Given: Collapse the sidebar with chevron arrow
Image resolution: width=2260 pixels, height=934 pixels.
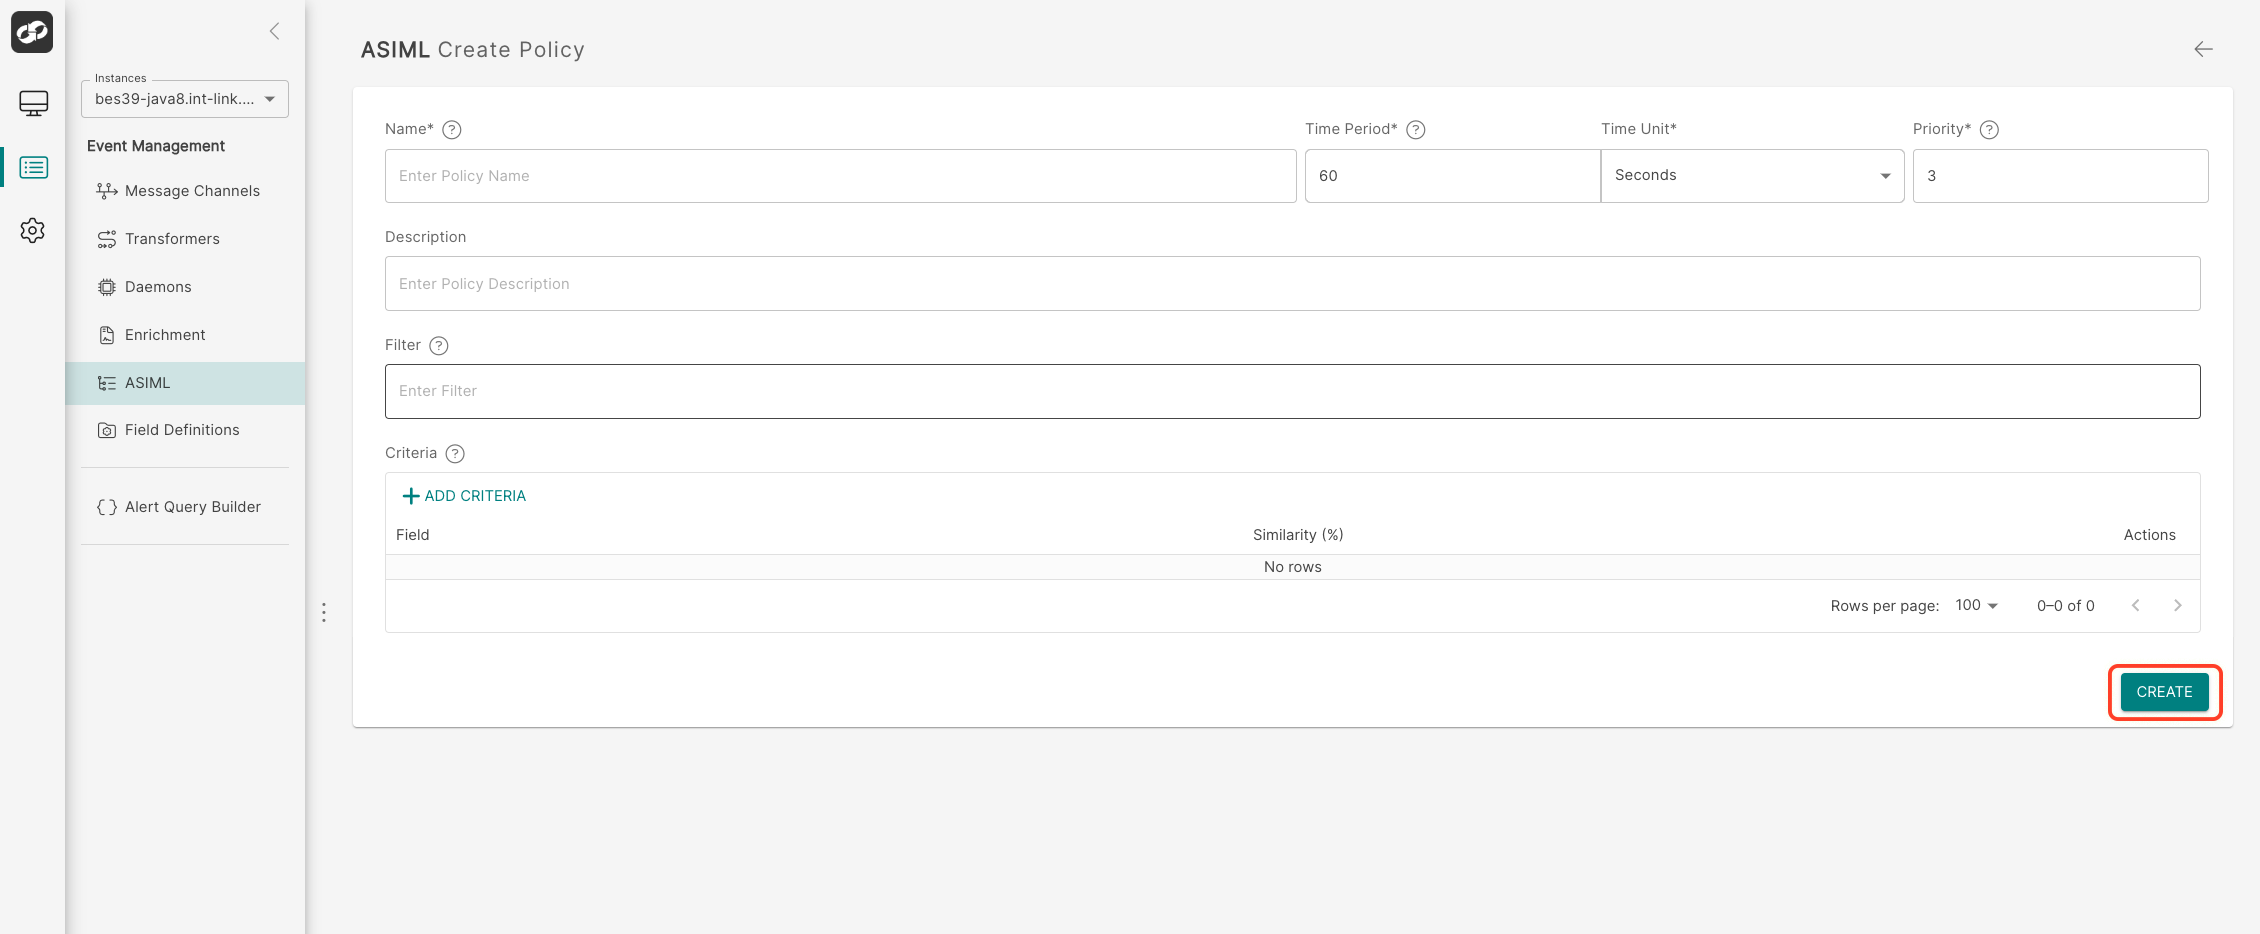Looking at the screenshot, I should point(274,31).
